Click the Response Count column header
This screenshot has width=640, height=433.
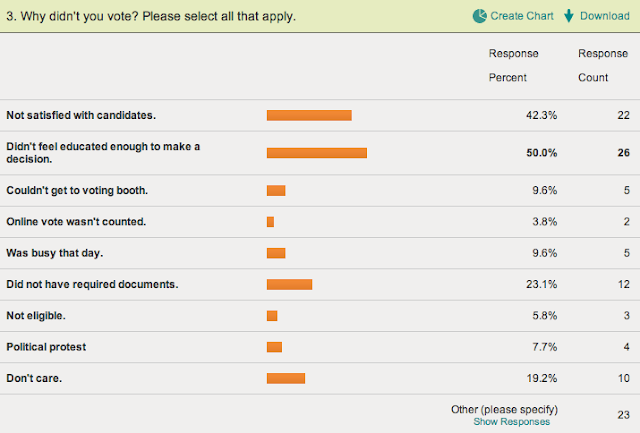point(603,62)
